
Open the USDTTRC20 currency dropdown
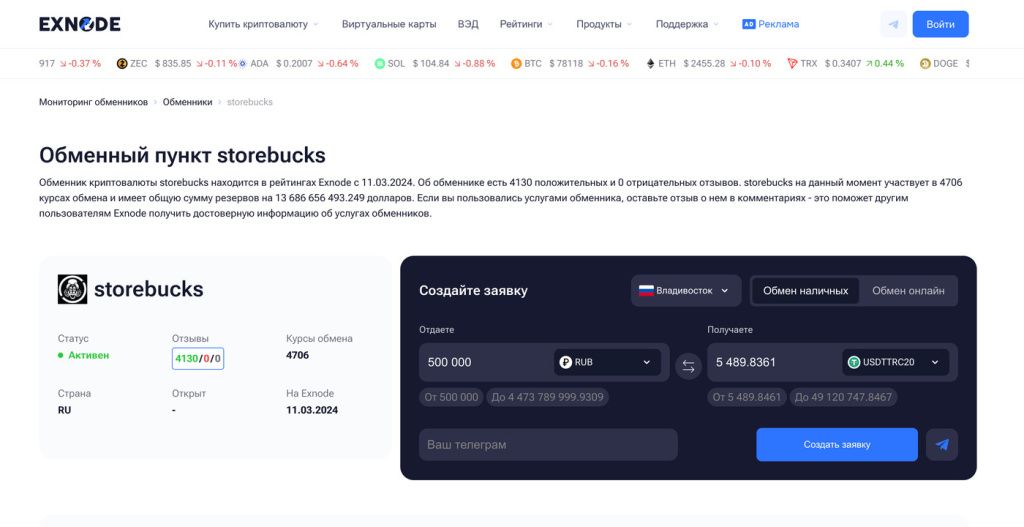tap(895, 362)
